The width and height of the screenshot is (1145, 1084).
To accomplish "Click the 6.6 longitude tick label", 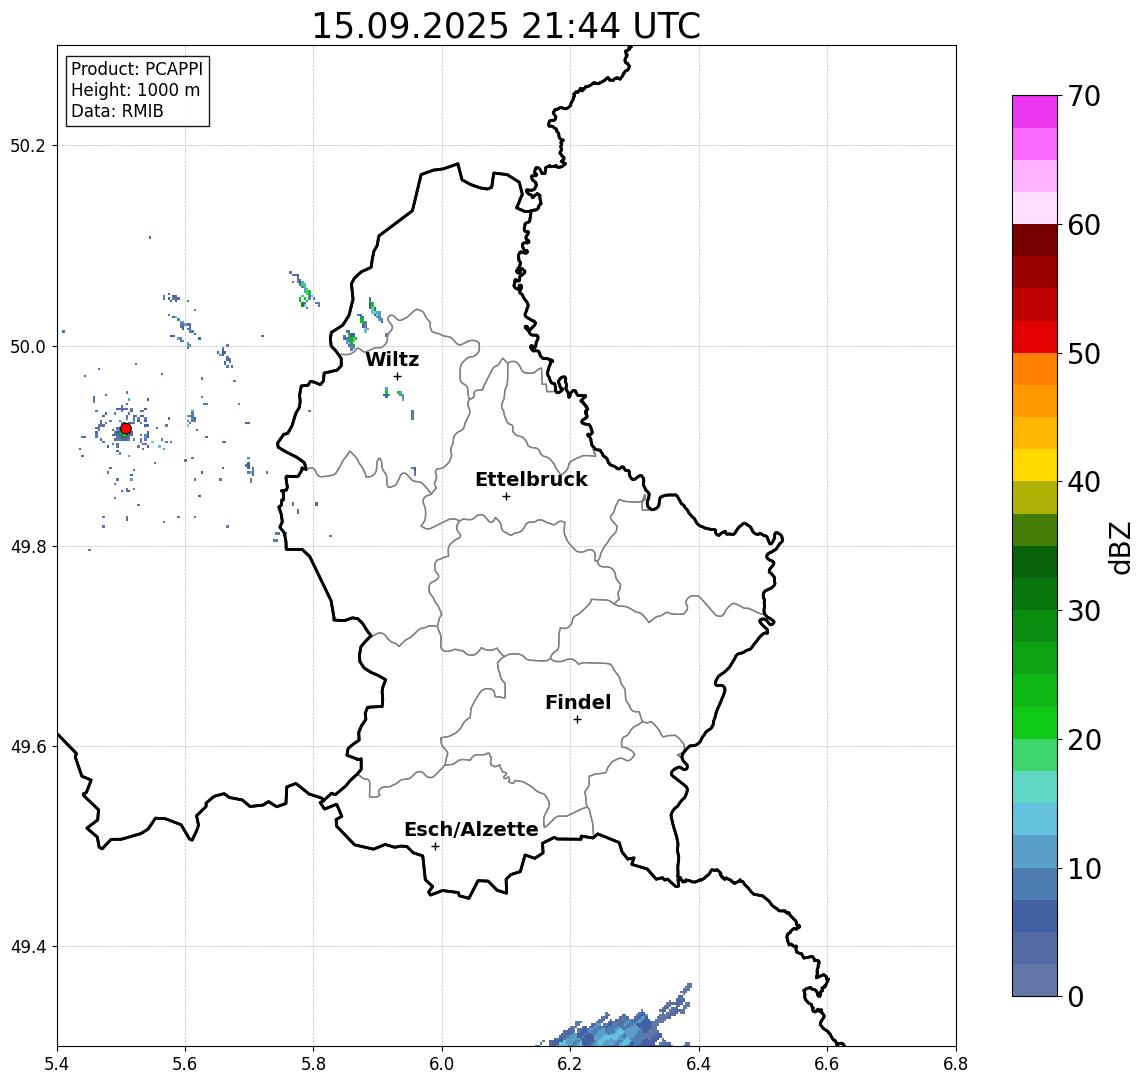I will [827, 1064].
